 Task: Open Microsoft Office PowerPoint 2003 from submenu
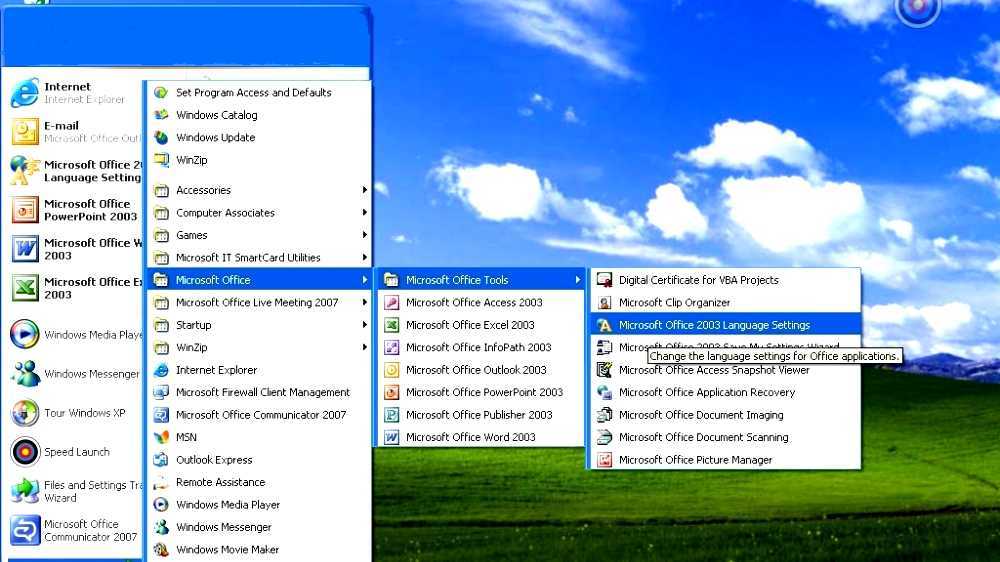pyautogui.click(x=481, y=392)
